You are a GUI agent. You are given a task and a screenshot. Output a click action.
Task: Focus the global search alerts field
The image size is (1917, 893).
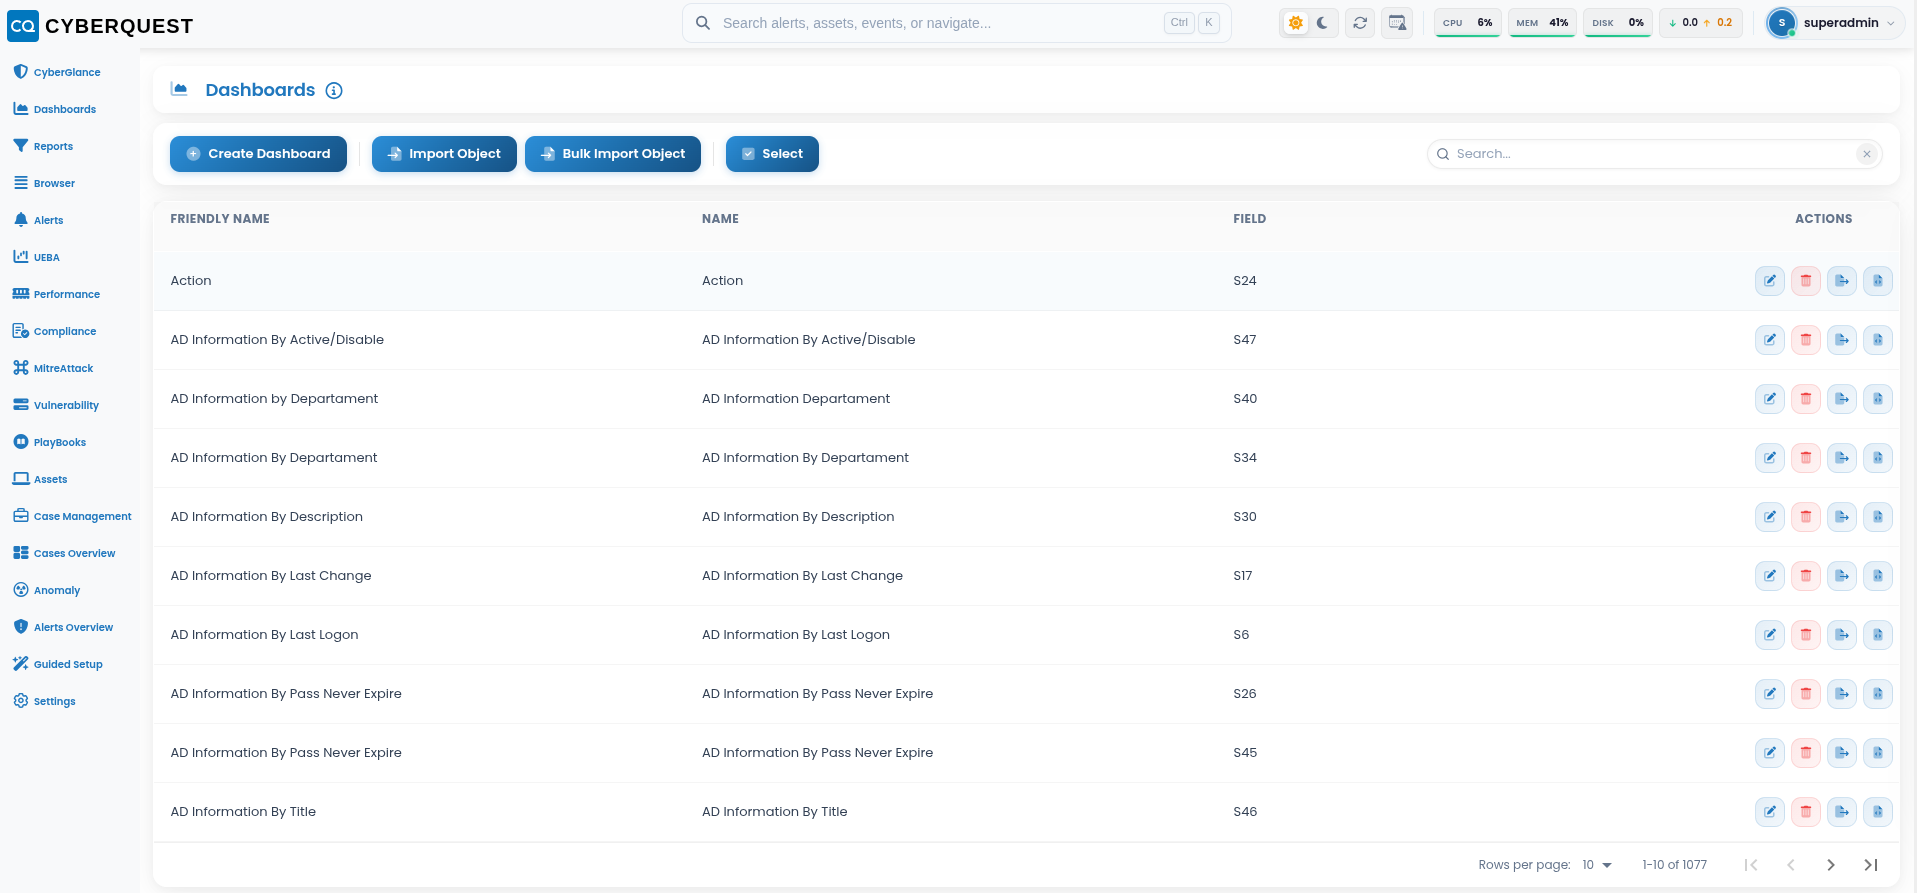tap(957, 23)
